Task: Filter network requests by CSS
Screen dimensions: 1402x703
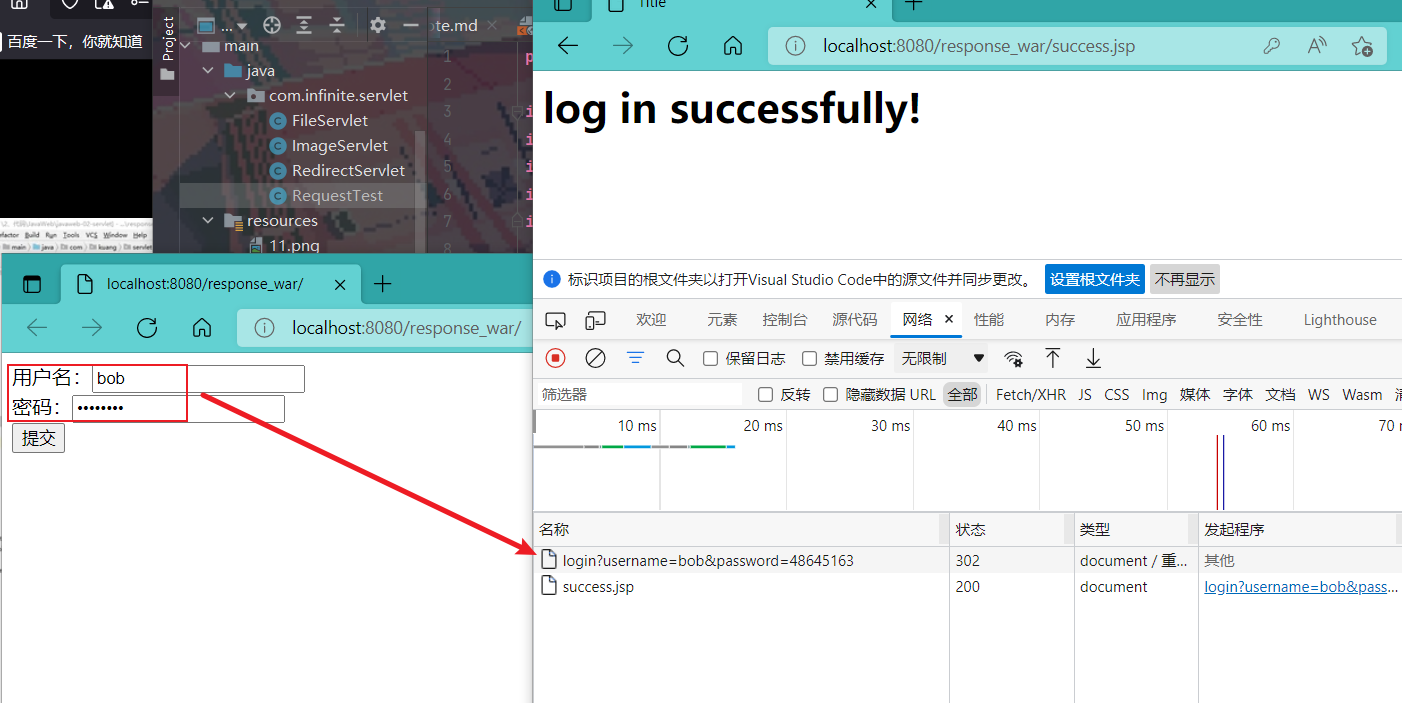Action: 1117,395
